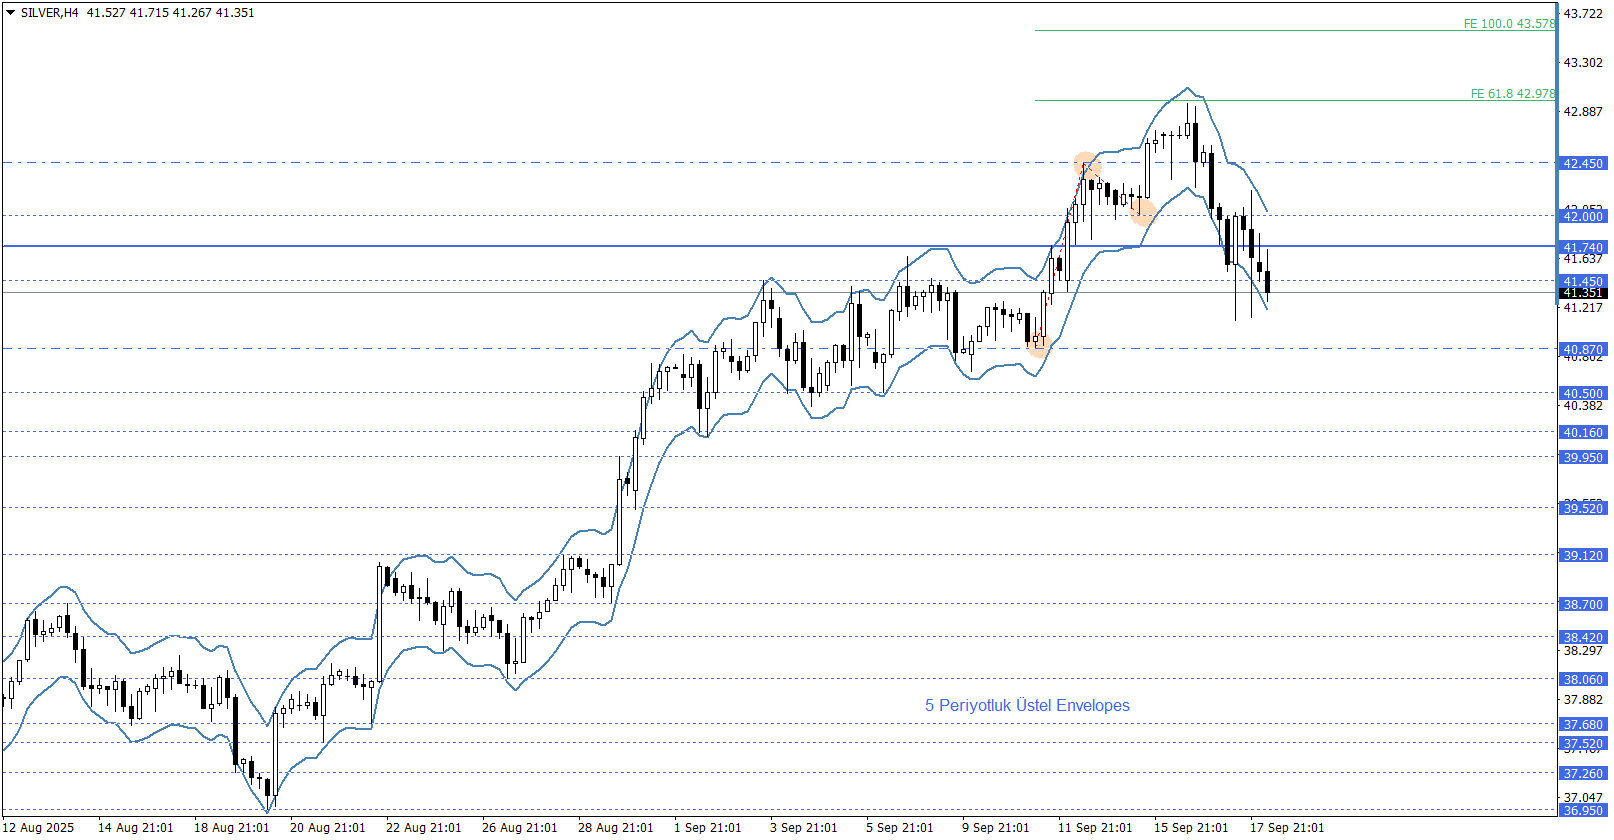Select the 38.700 price level tag
The image size is (1614, 840).
tap(1583, 605)
